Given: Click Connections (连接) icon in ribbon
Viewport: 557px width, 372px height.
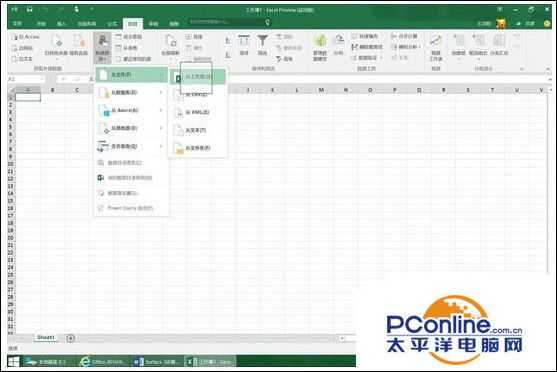Looking at the screenshot, I should coord(188,37).
